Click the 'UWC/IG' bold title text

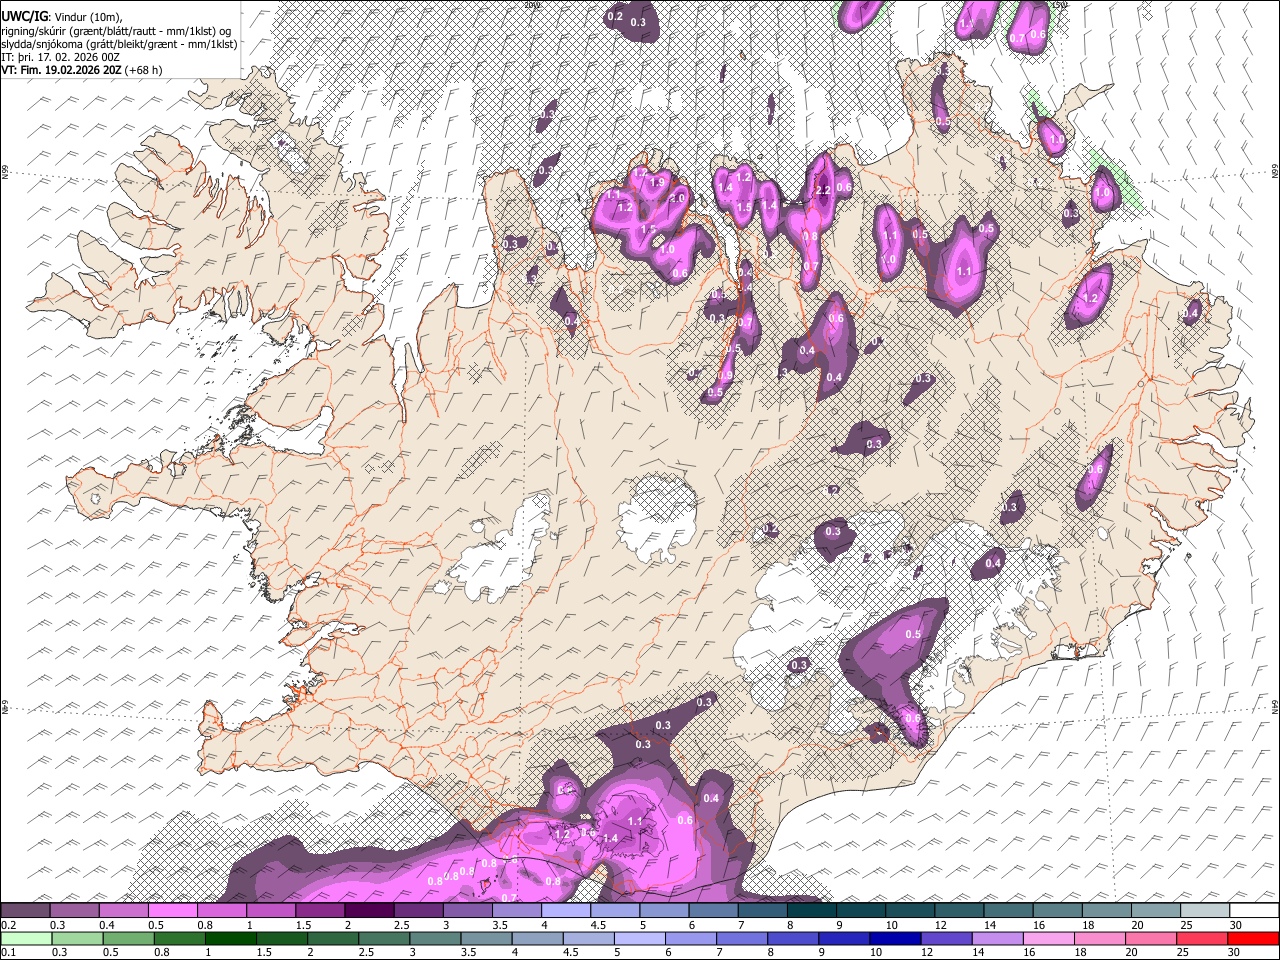tap(23, 16)
